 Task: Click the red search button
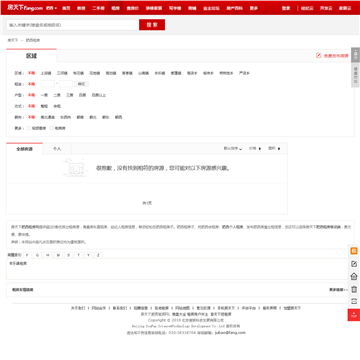tap(152, 25)
